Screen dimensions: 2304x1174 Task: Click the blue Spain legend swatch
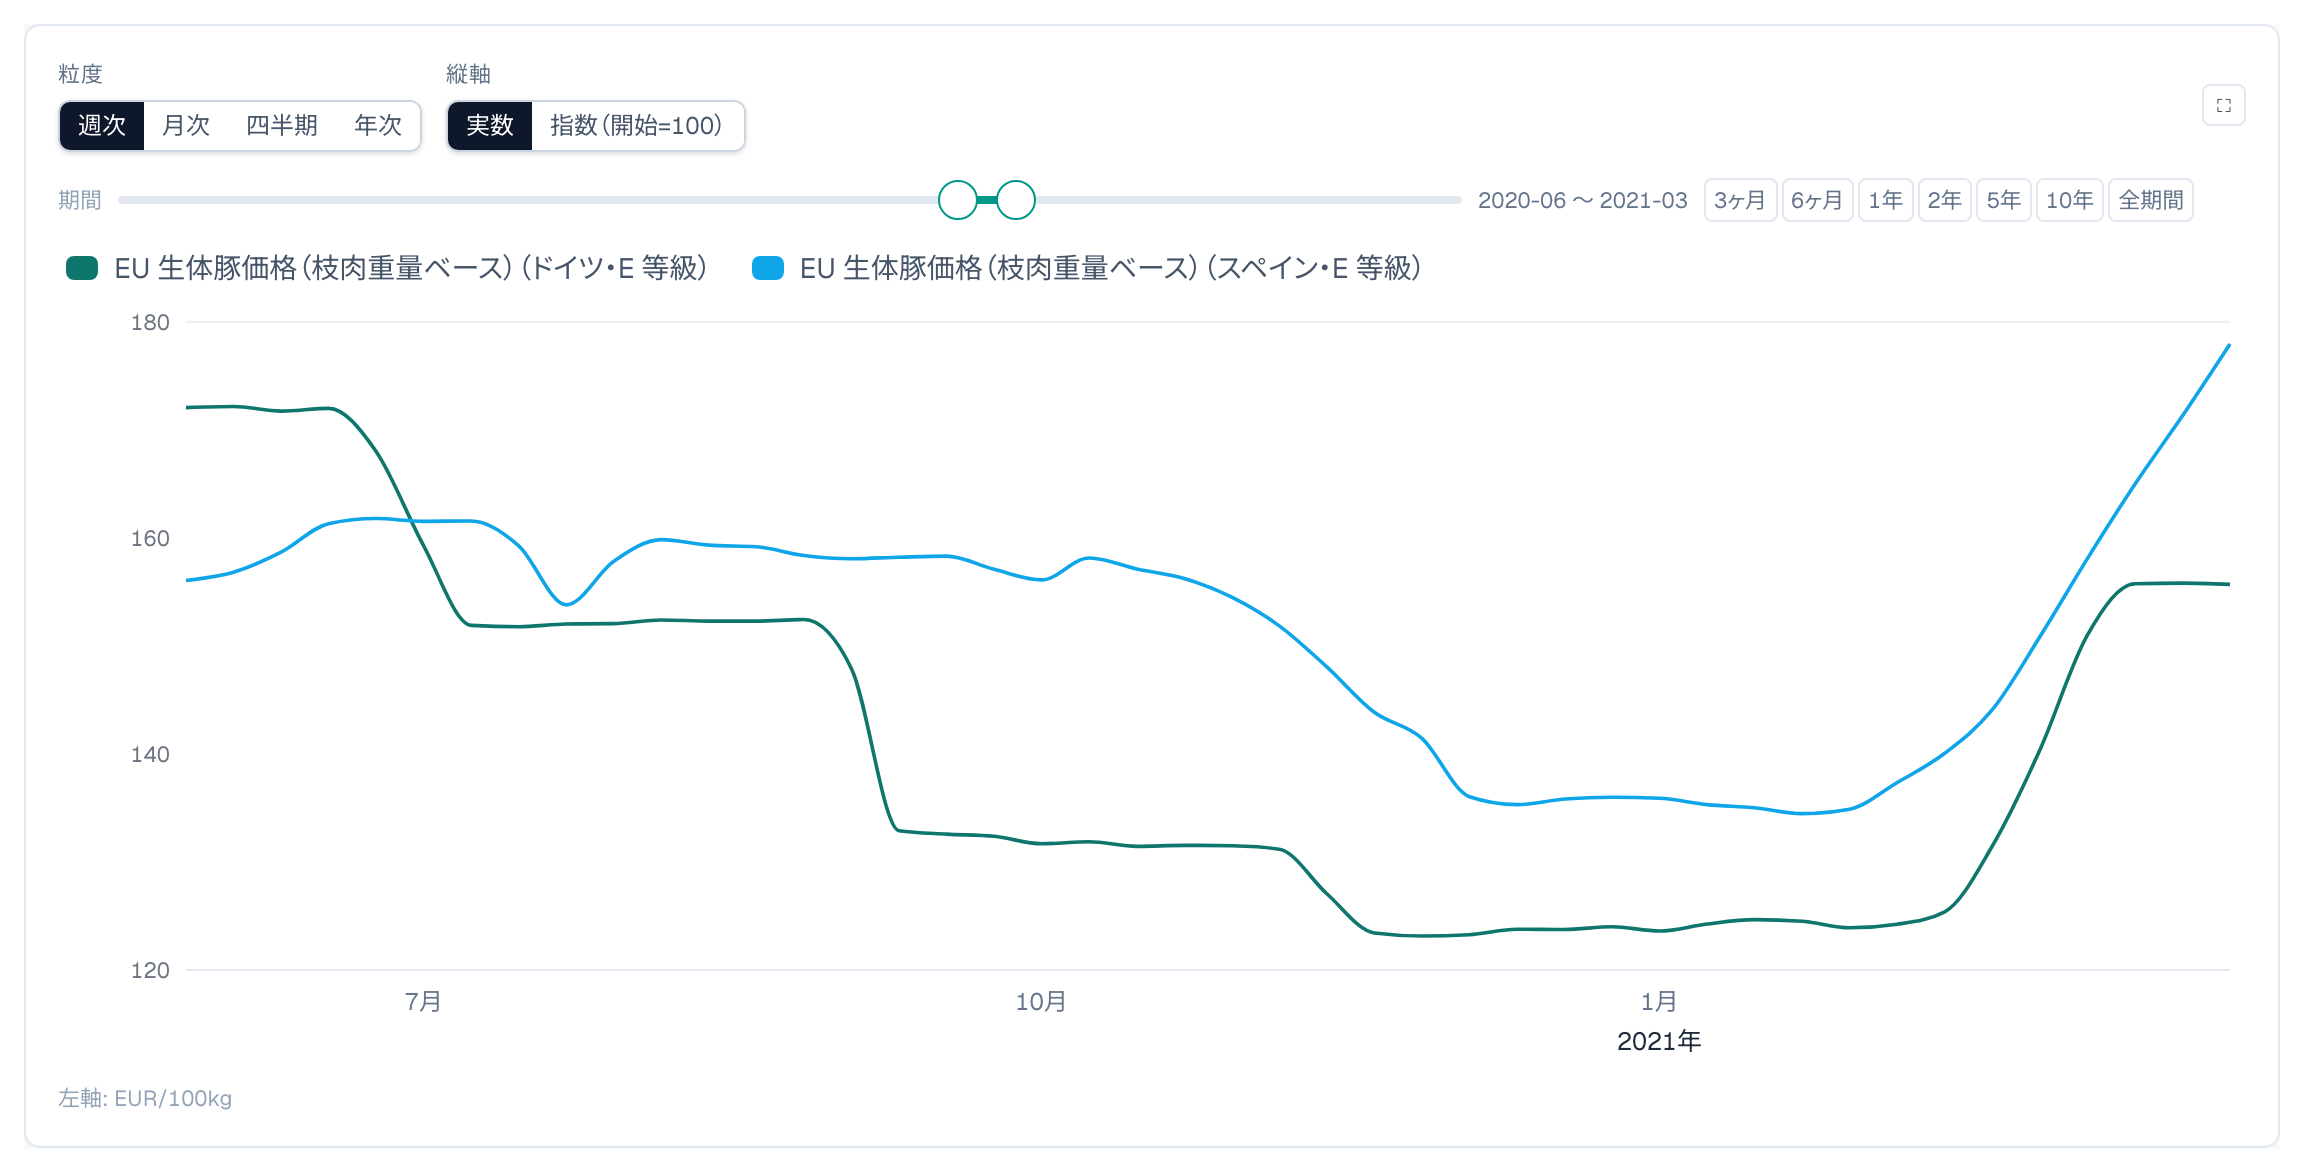(x=768, y=268)
